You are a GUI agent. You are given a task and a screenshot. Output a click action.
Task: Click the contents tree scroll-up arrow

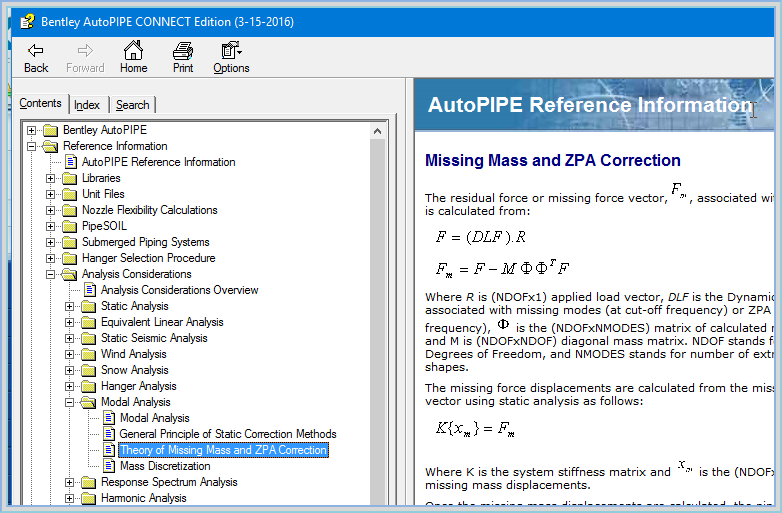pos(378,131)
